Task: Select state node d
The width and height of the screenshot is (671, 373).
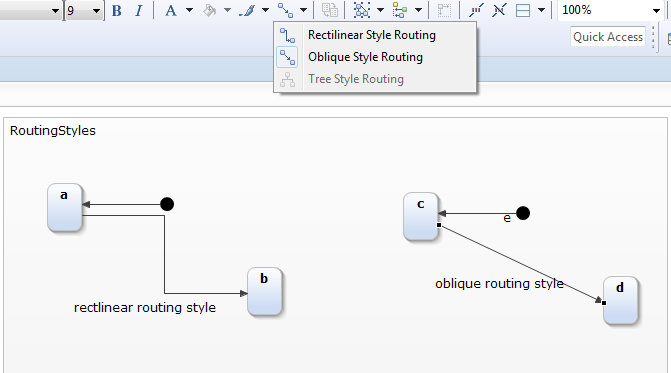Action: (621, 300)
